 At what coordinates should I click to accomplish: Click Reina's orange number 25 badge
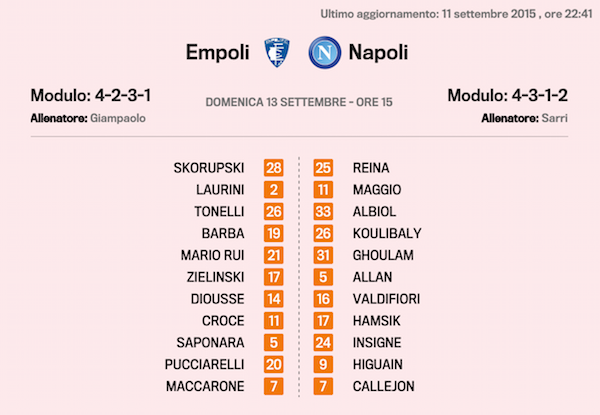pyautogui.click(x=323, y=168)
